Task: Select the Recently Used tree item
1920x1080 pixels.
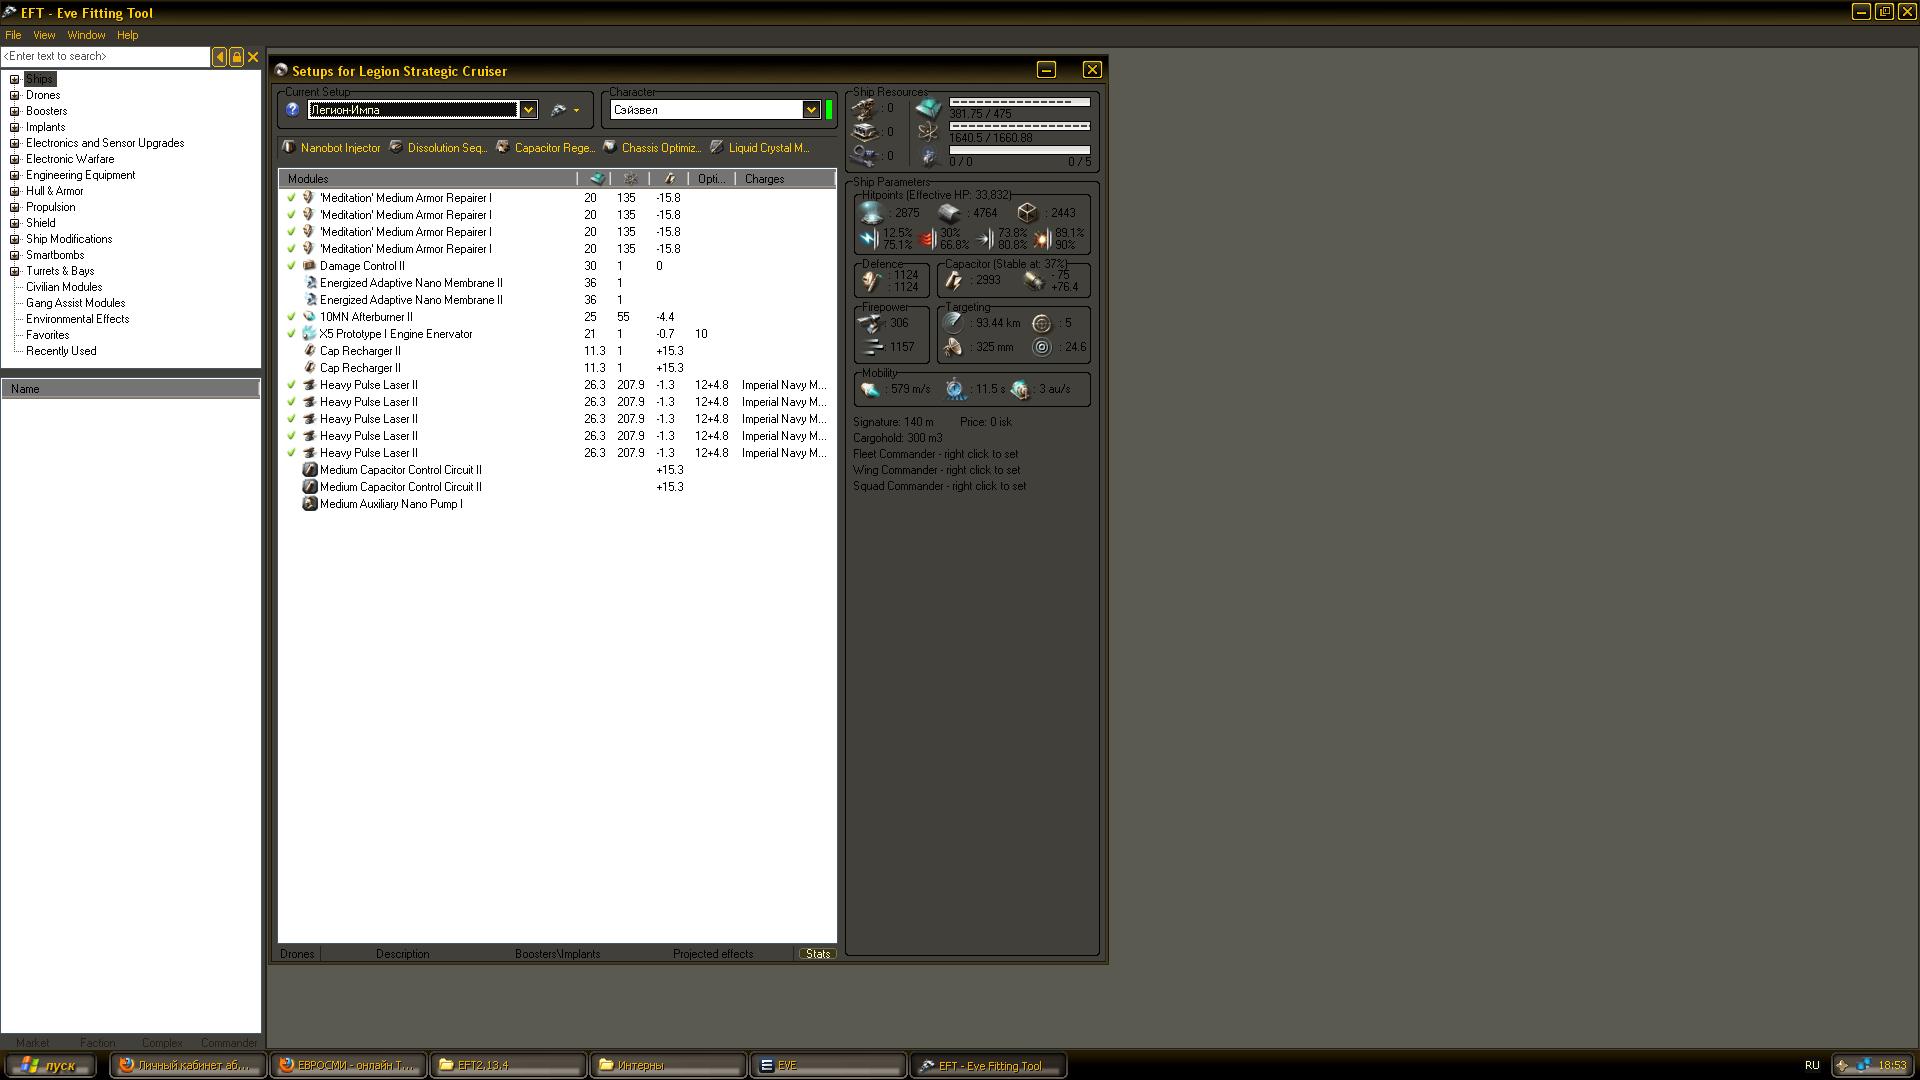Action: 61,351
